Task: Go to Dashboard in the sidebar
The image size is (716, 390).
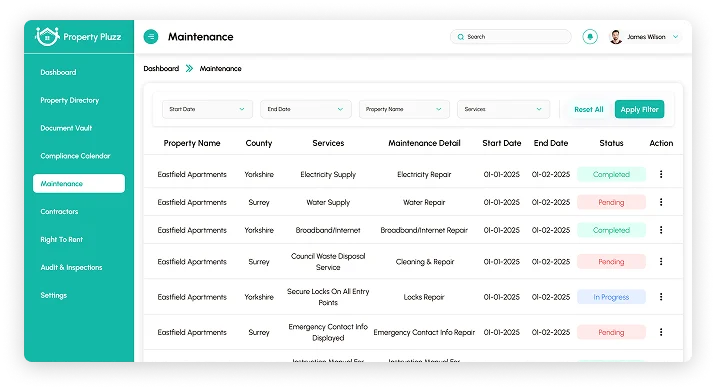Action: (x=58, y=72)
